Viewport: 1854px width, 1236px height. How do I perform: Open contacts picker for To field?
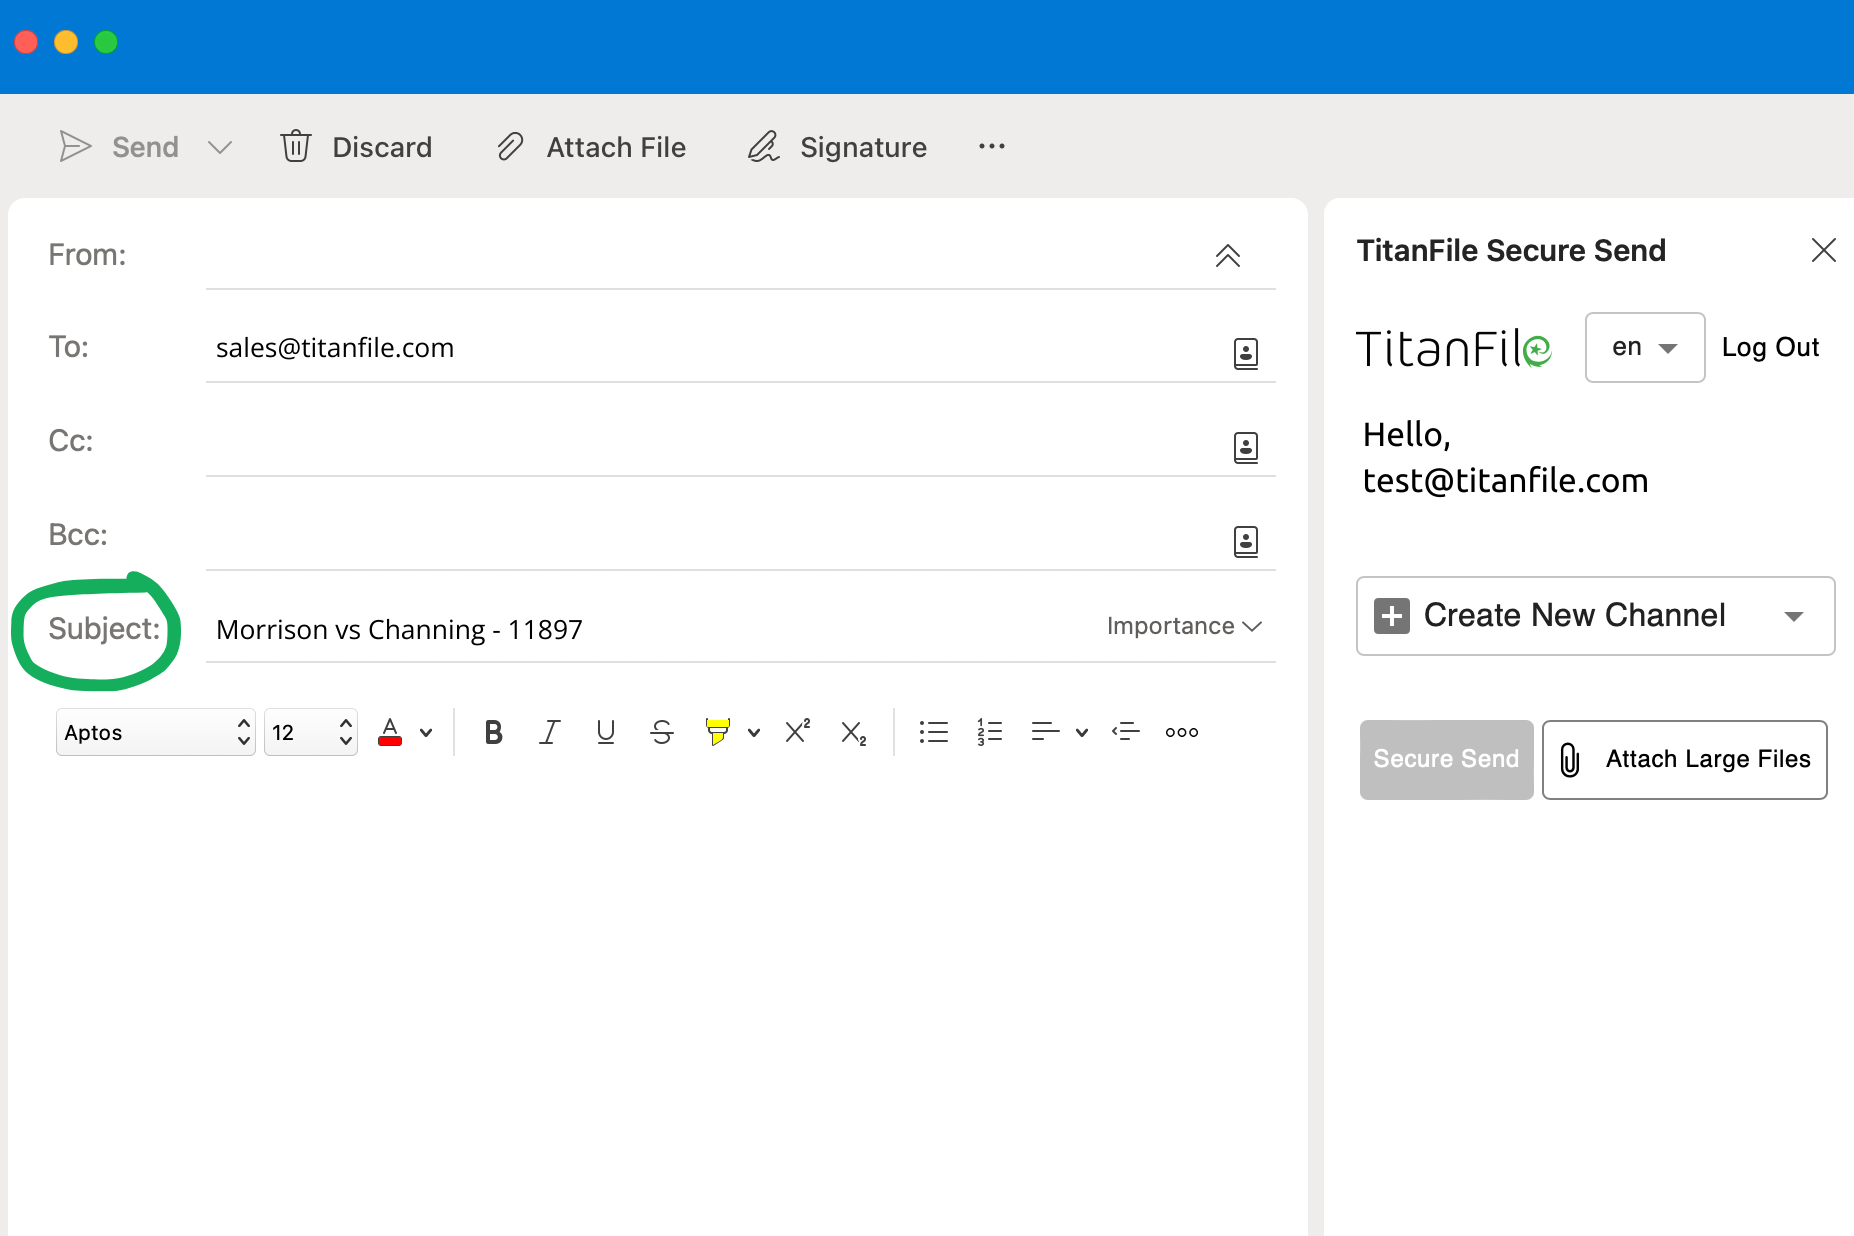(1246, 353)
